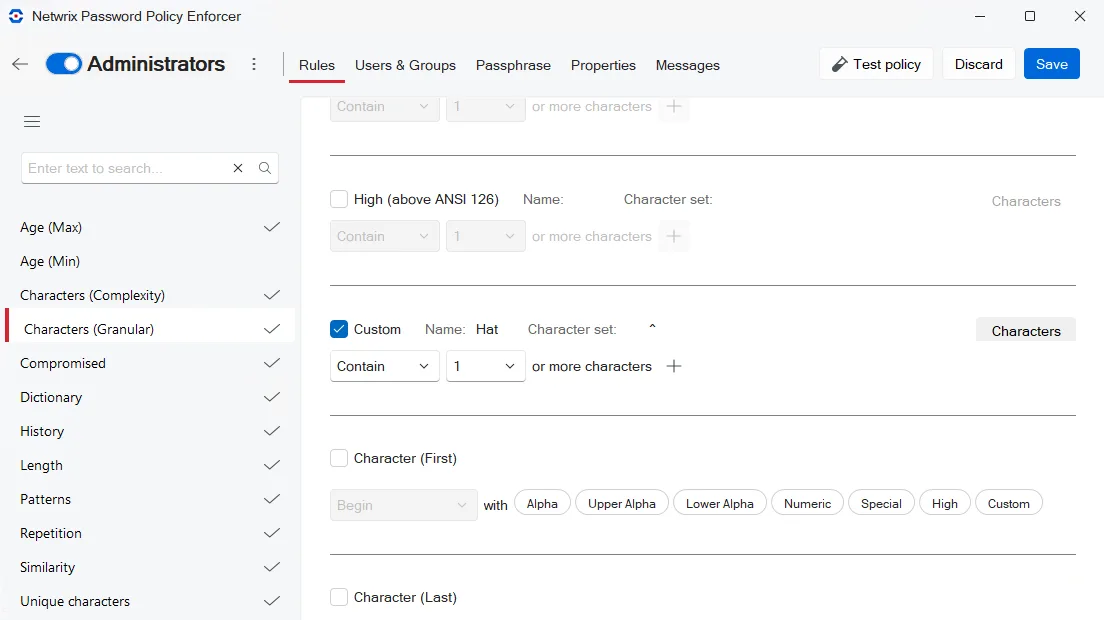The height and width of the screenshot is (620, 1104).
Task: Click the Netwrix app logo icon
Action: (16, 15)
